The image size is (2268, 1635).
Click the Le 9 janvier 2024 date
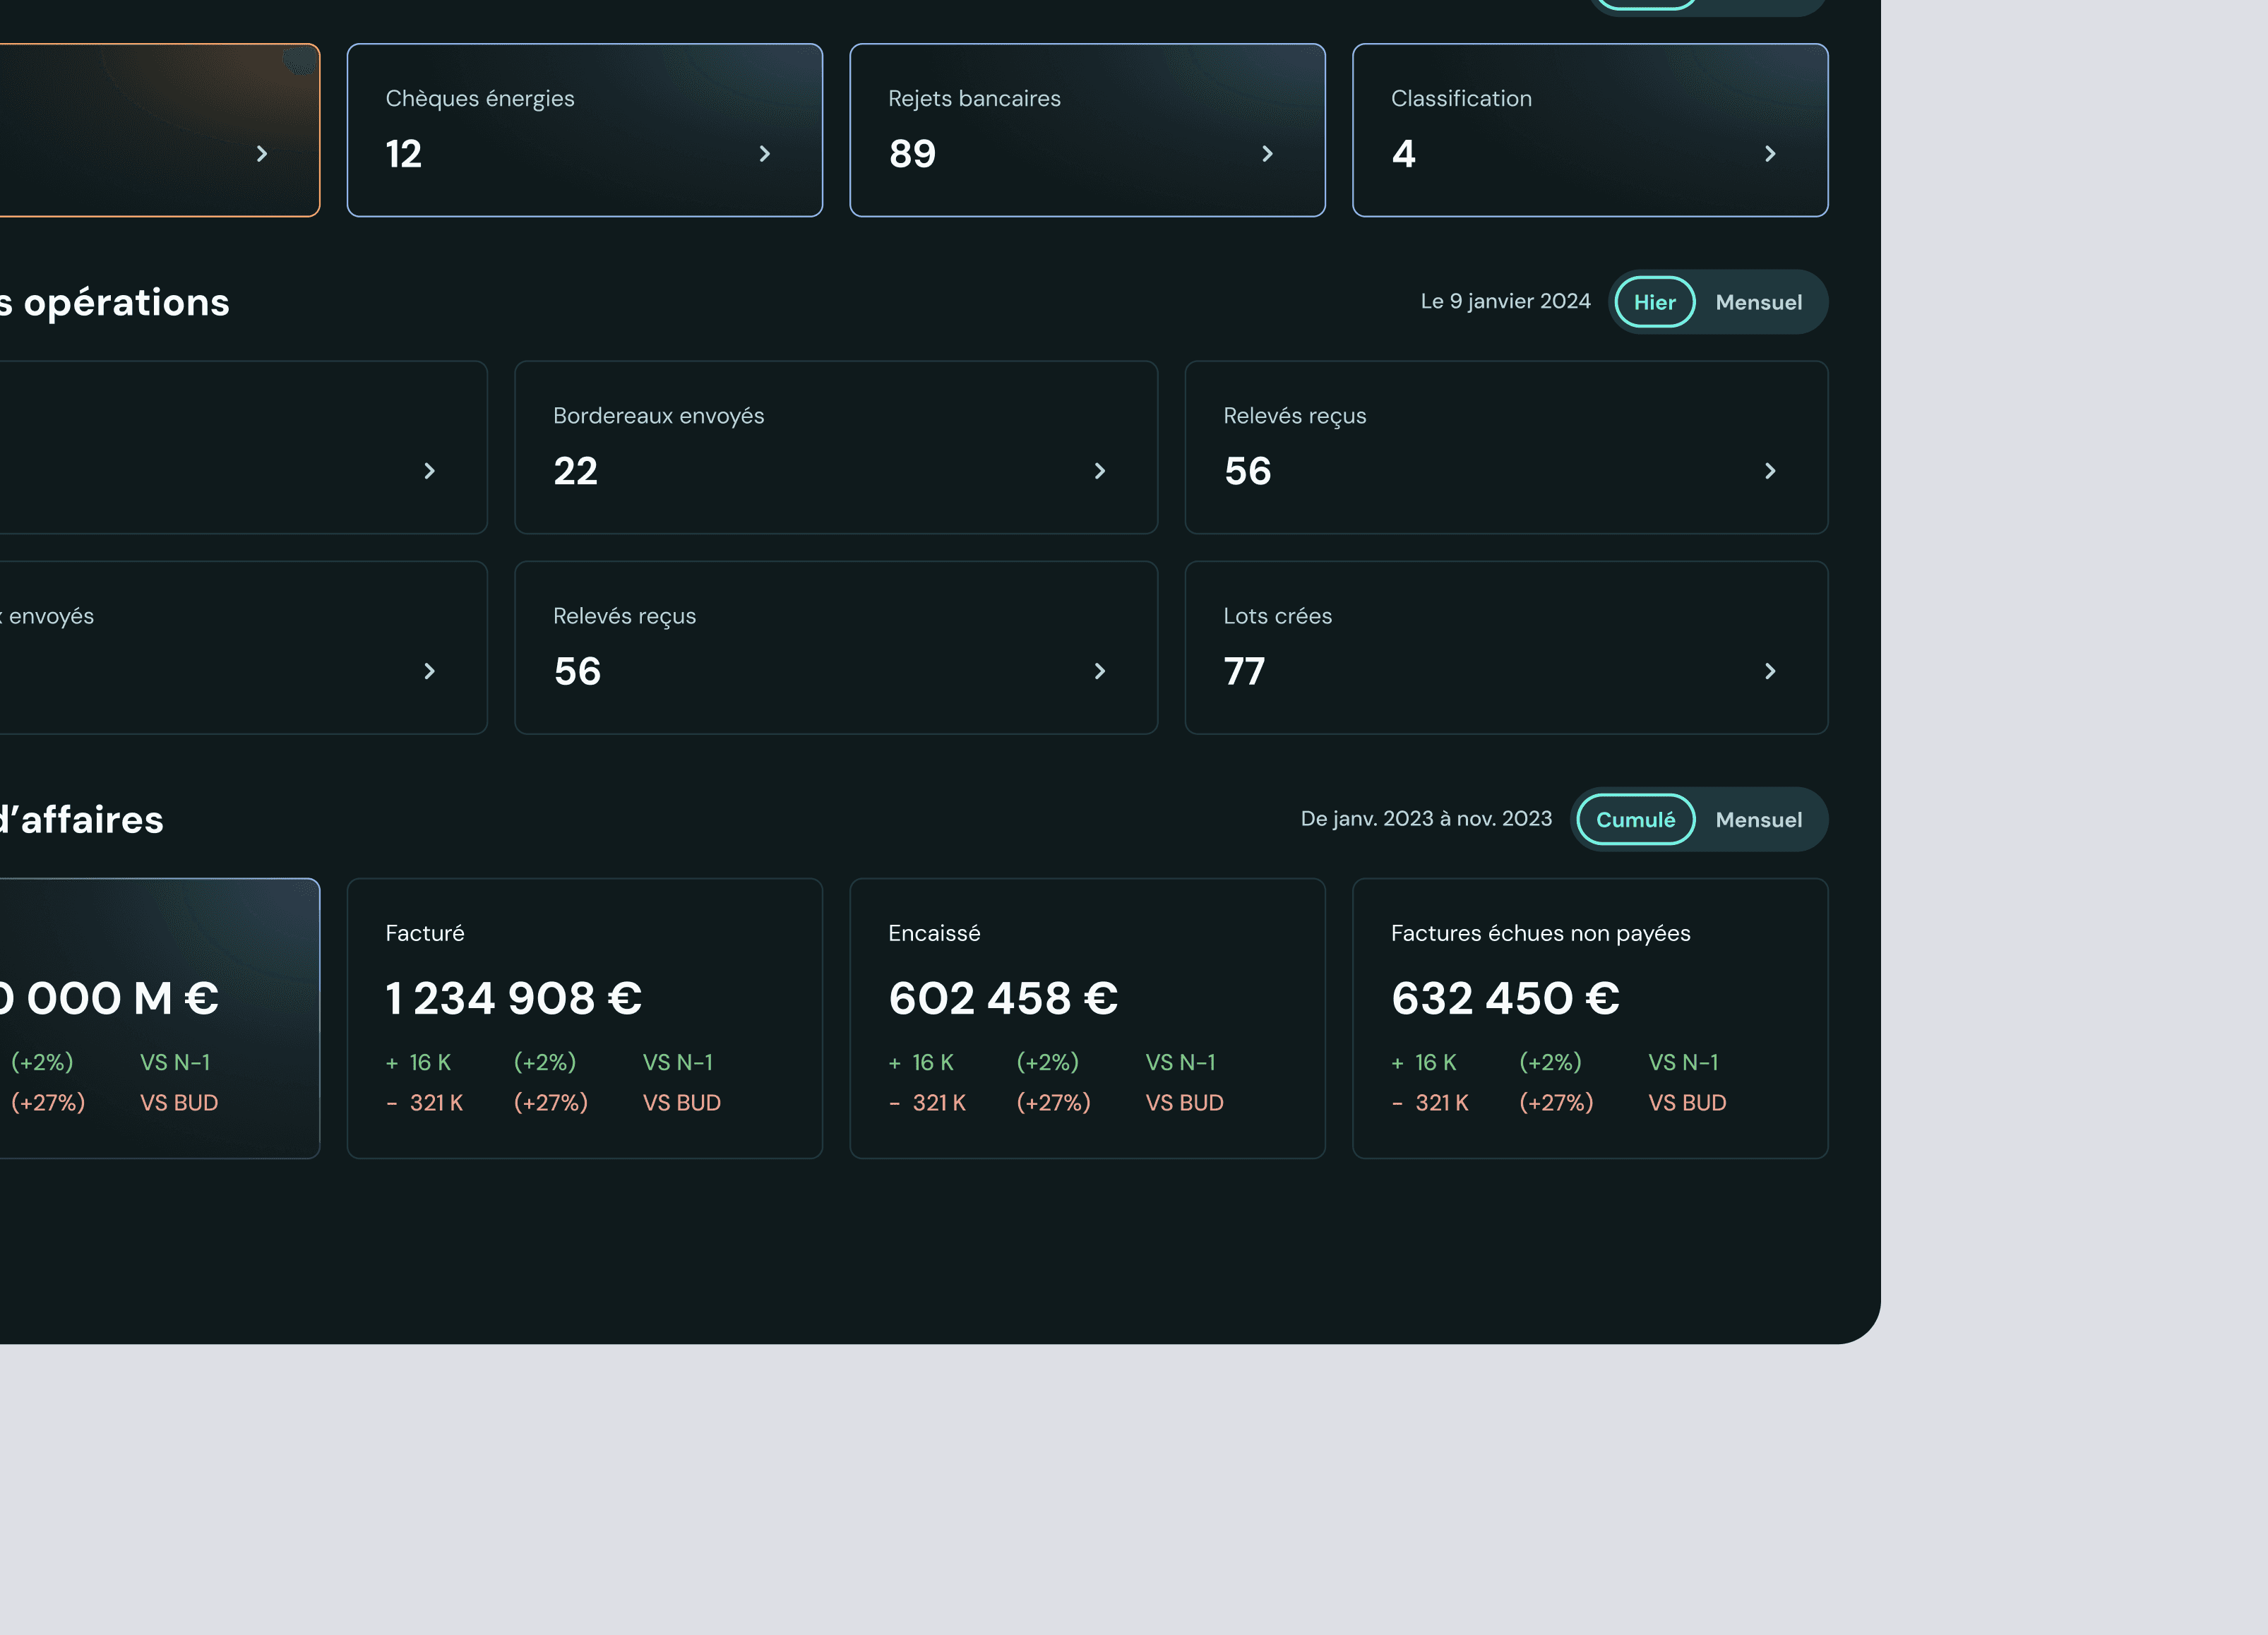click(x=1505, y=301)
